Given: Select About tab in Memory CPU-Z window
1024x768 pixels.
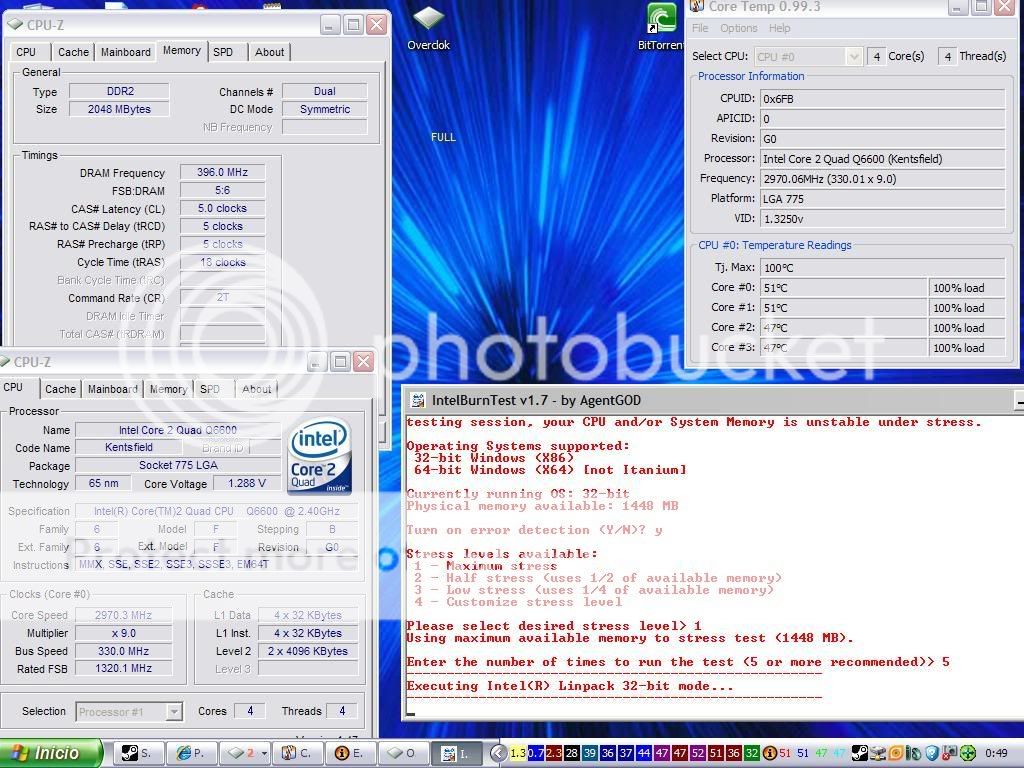Looking at the screenshot, I should pyautogui.click(x=269, y=52).
